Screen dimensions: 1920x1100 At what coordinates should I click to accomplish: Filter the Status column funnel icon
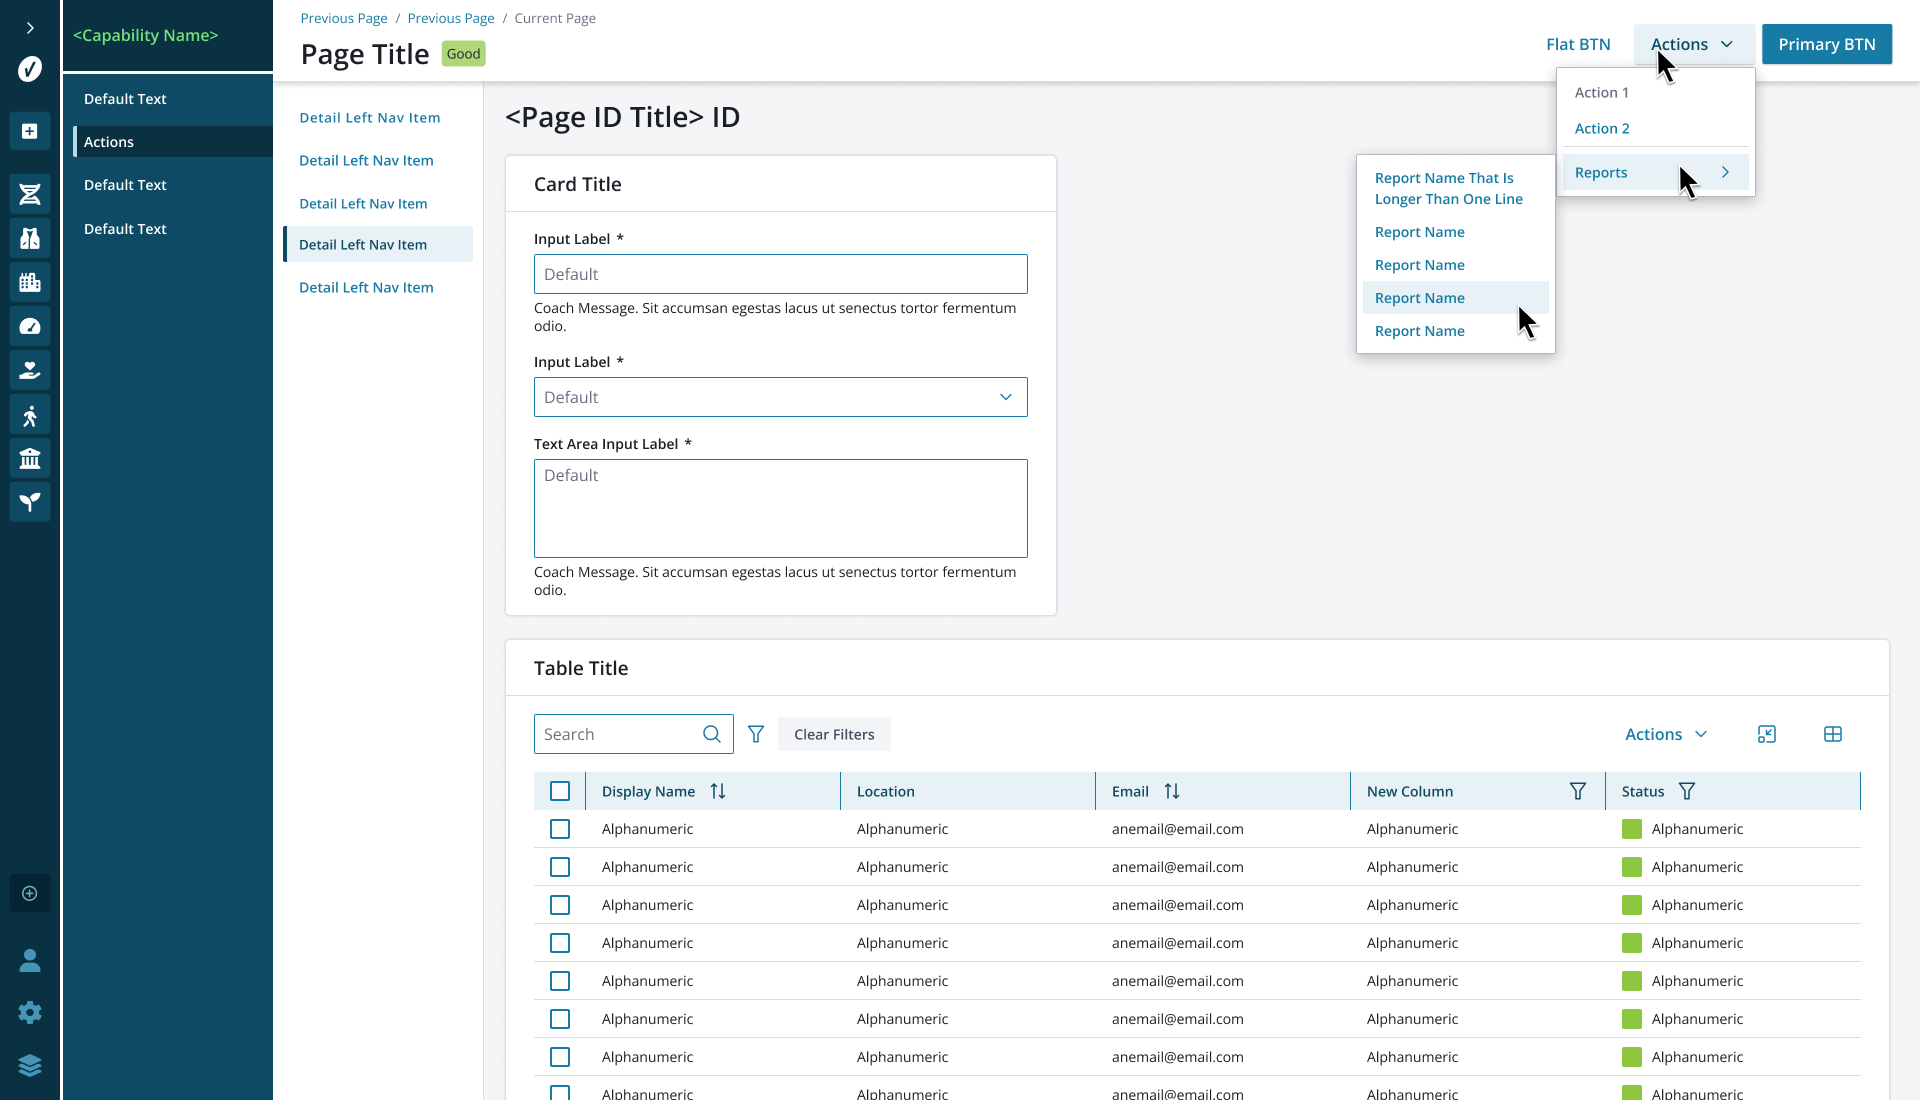pyautogui.click(x=1687, y=791)
